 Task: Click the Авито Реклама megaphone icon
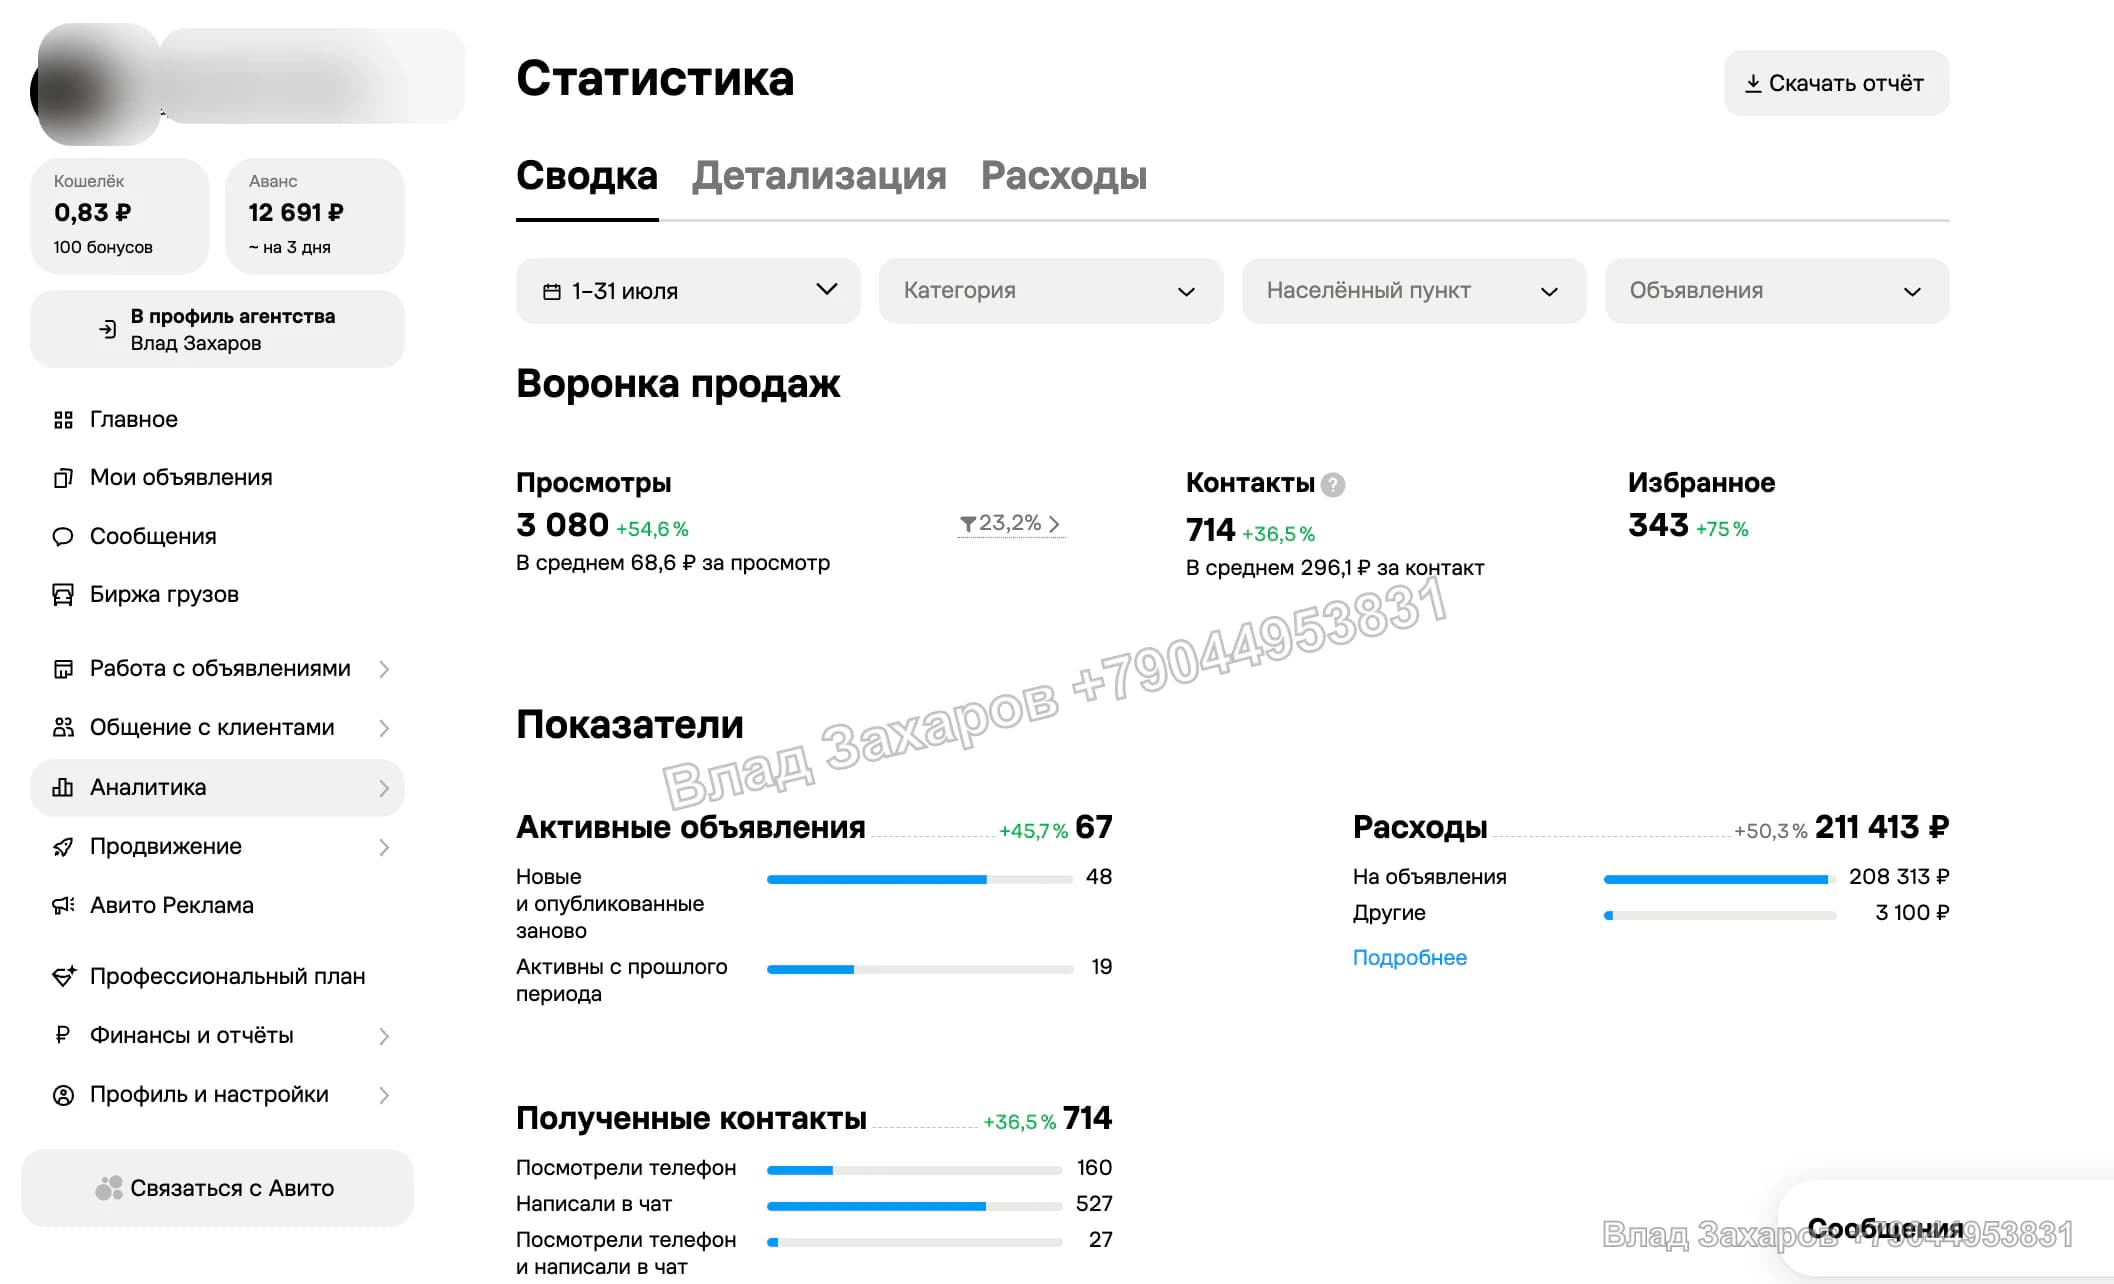(x=63, y=906)
